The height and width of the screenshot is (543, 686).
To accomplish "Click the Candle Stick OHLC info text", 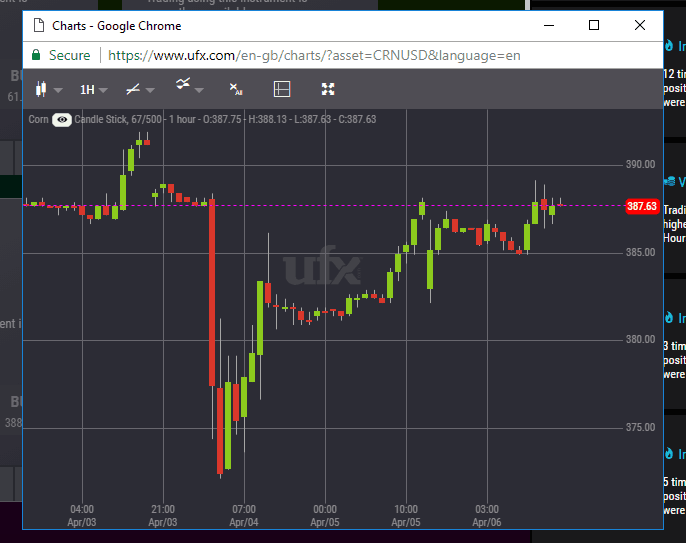I will pos(225,119).
